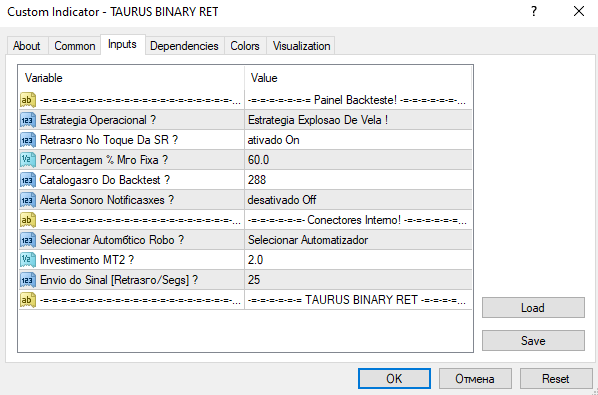Select the Retrasro No Toque Da SR ? label
This screenshot has height=395, width=598.
point(109,140)
